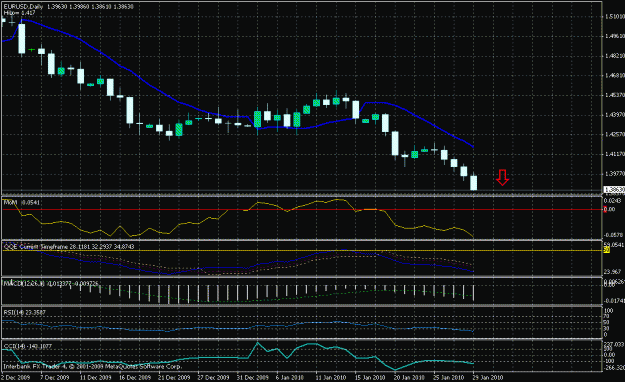
Task: Click the 237.033 value on CCI scale
Action: coord(614,344)
